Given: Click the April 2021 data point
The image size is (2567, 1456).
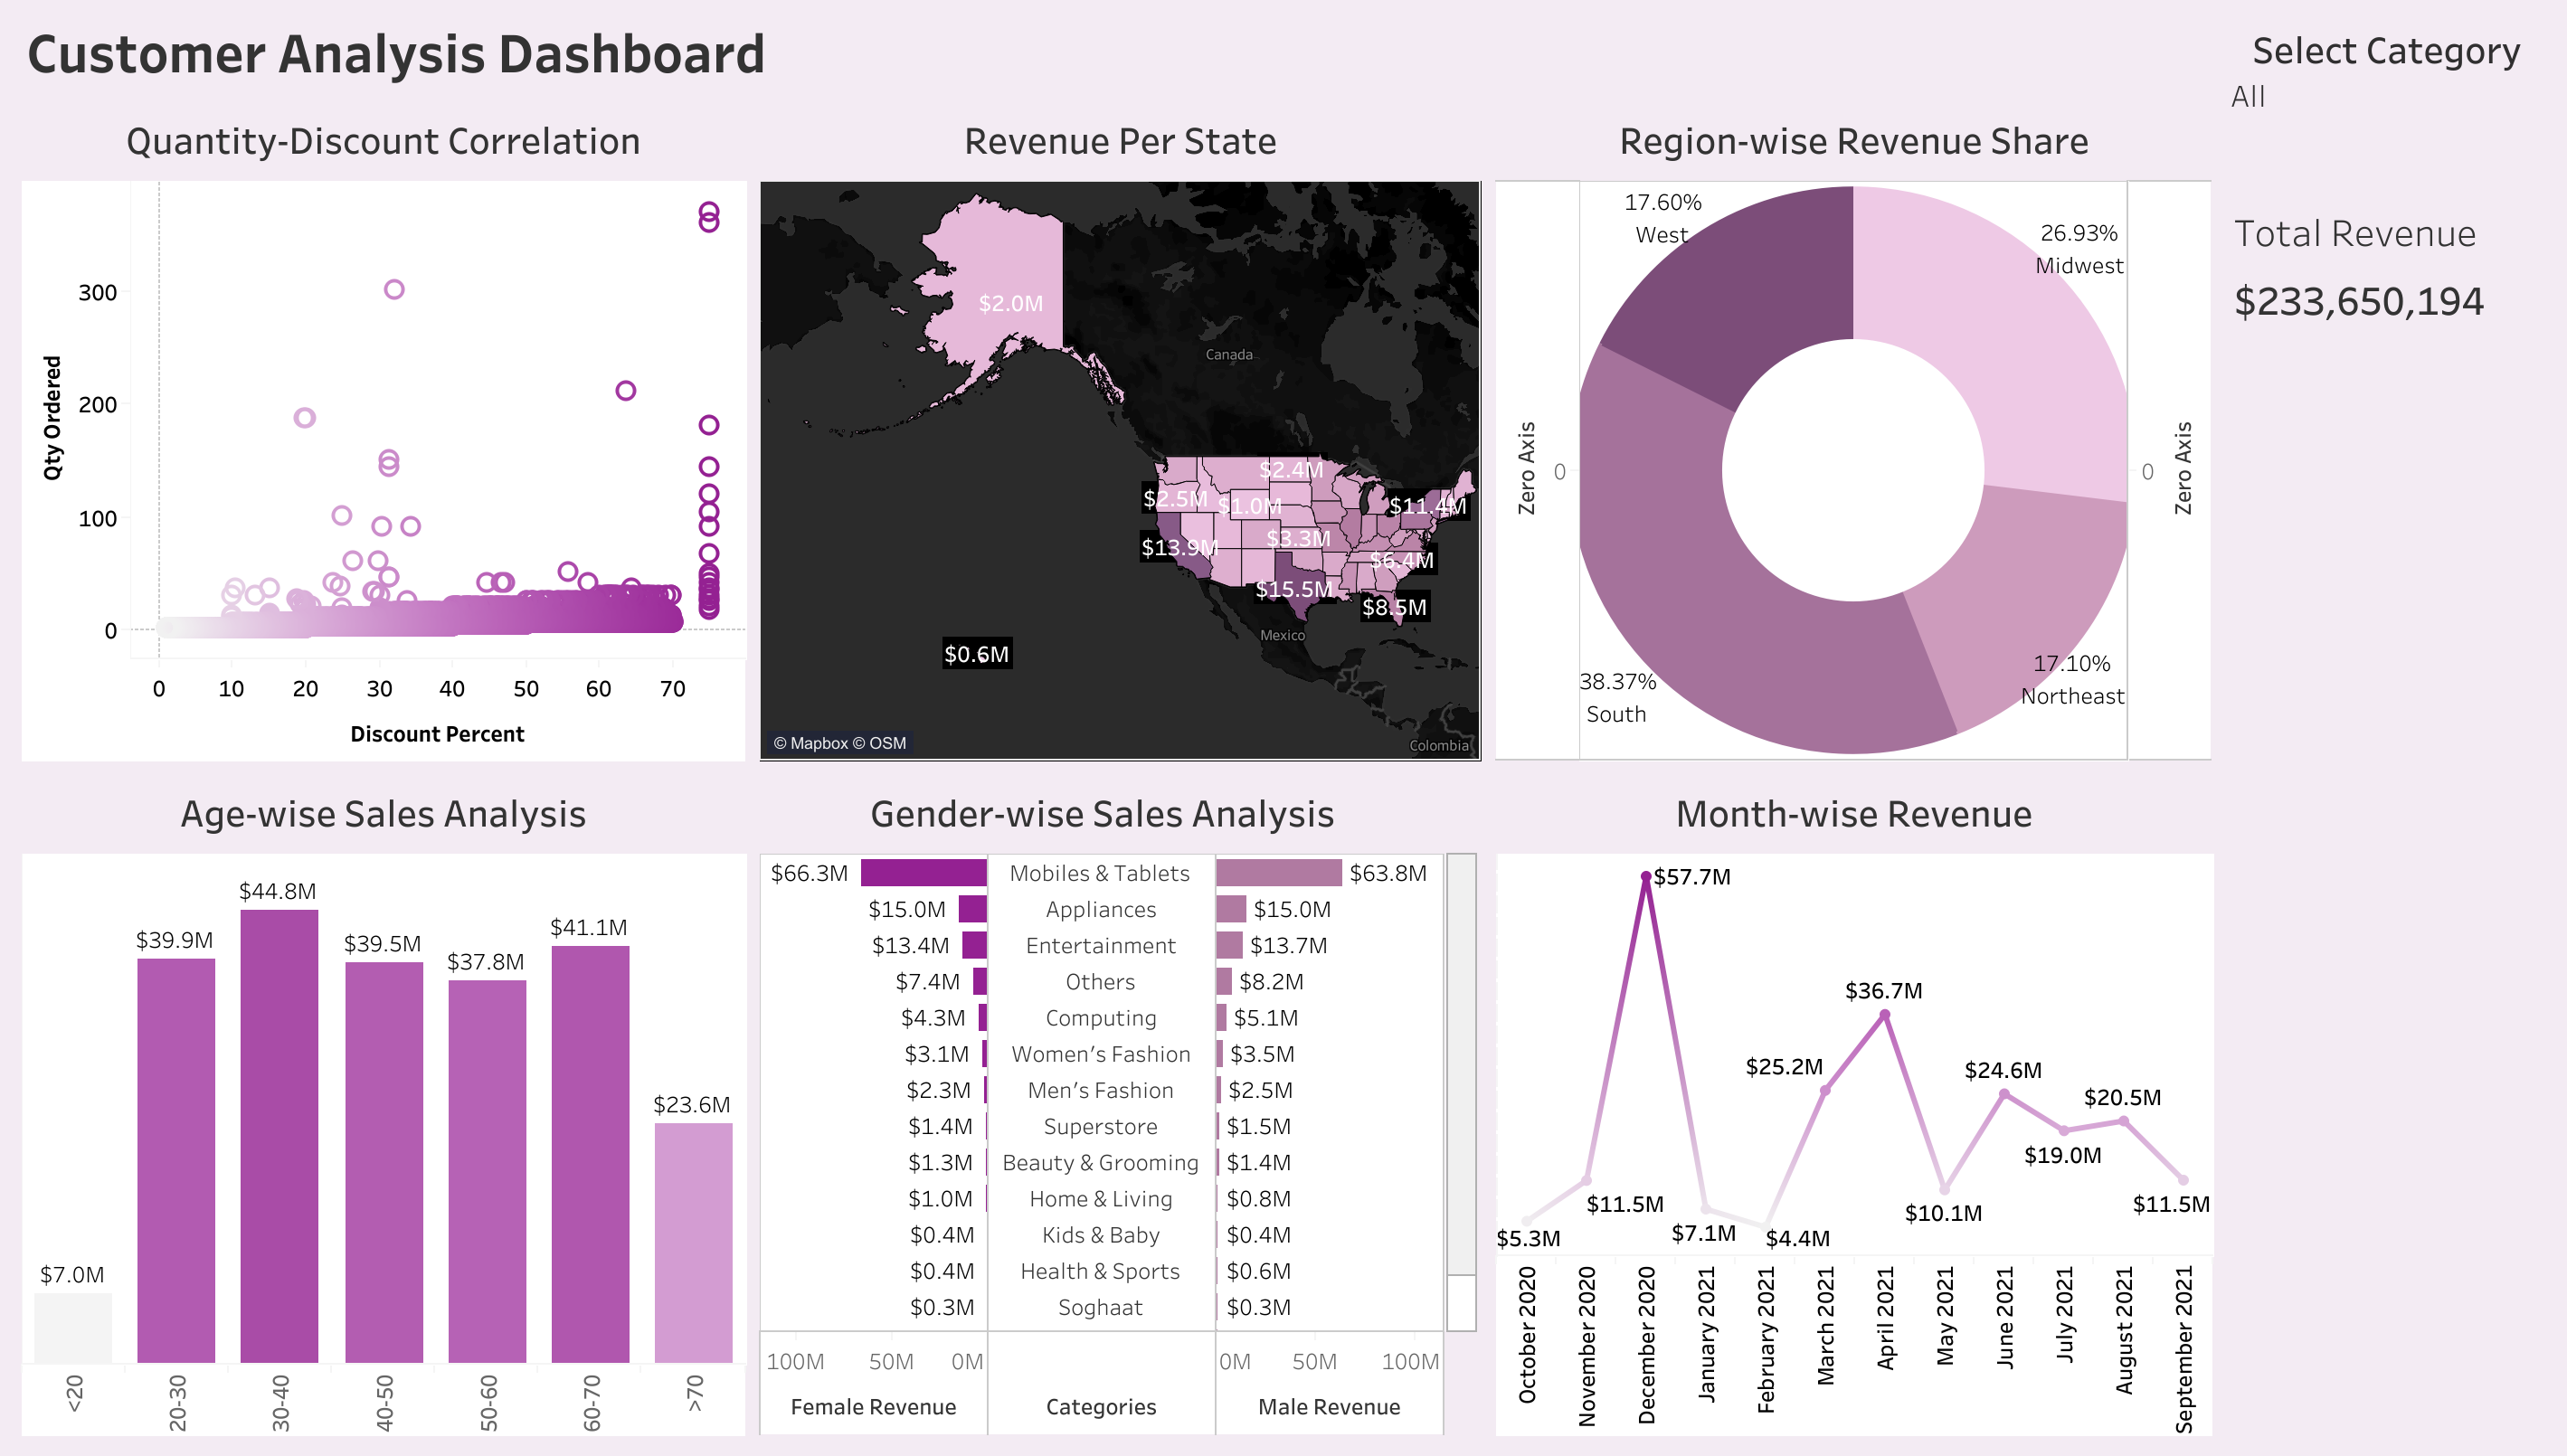Looking at the screenshot, I should click(x=1885, y=1015).
